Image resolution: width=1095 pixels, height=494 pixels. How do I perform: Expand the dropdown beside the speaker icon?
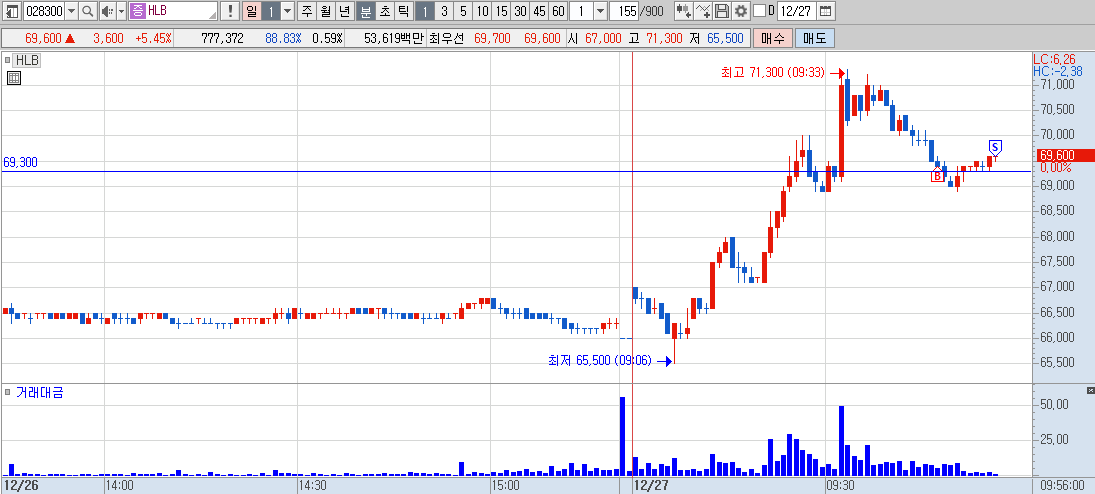pos(121,10)
